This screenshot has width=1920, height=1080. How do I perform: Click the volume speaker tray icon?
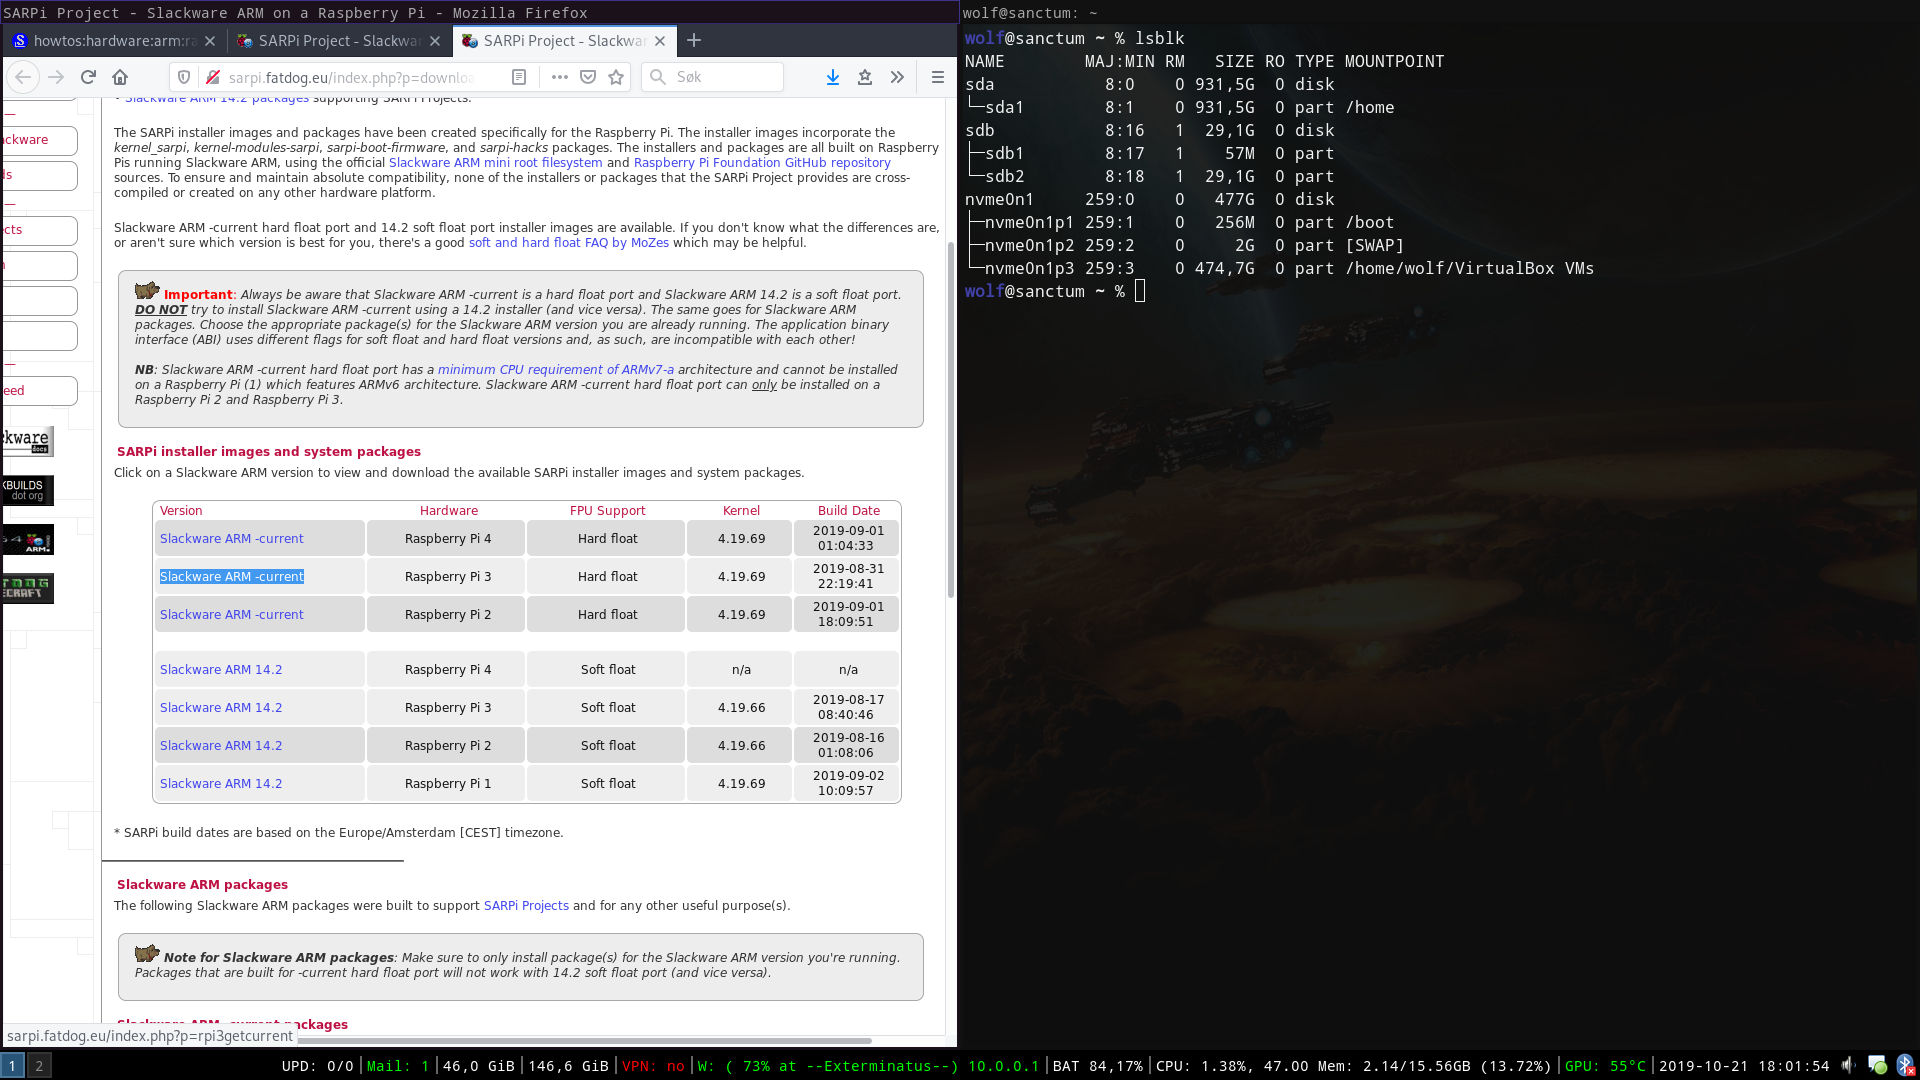click(x=1848, y=1065)
